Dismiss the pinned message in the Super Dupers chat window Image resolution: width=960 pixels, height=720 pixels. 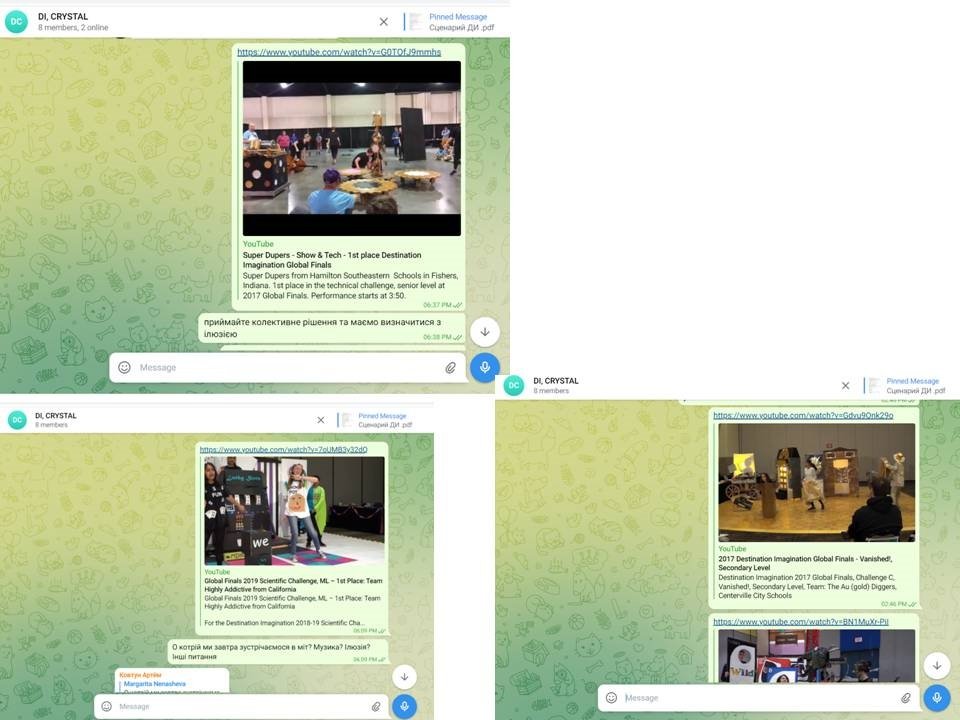384,22
